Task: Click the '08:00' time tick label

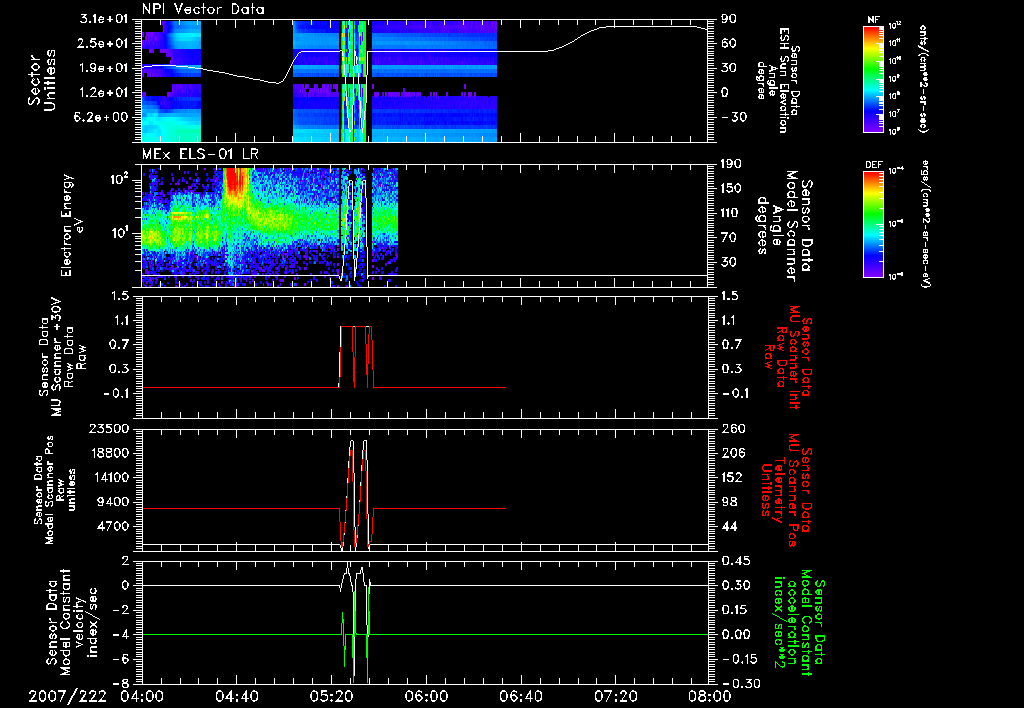Action: tap(710, 696)
